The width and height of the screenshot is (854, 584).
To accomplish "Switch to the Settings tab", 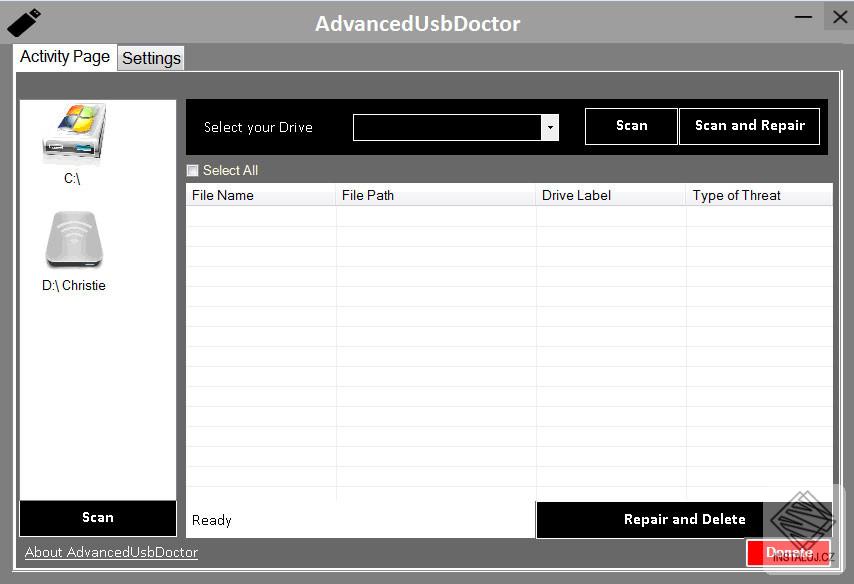I will click(151, 58).
